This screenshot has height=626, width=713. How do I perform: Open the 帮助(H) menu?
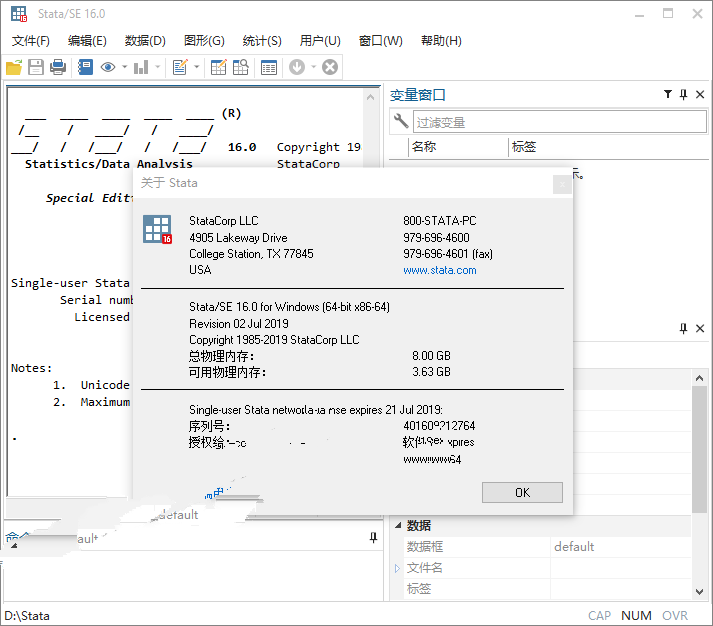(441, 41)
